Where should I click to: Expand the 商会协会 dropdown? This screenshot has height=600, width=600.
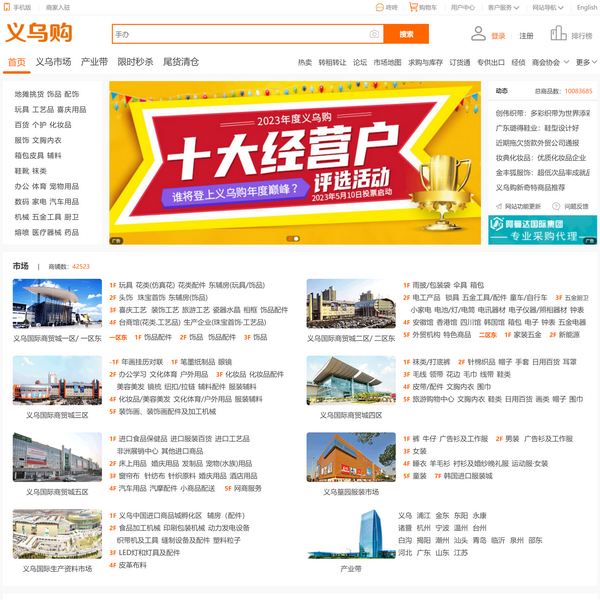coord(549,62)
